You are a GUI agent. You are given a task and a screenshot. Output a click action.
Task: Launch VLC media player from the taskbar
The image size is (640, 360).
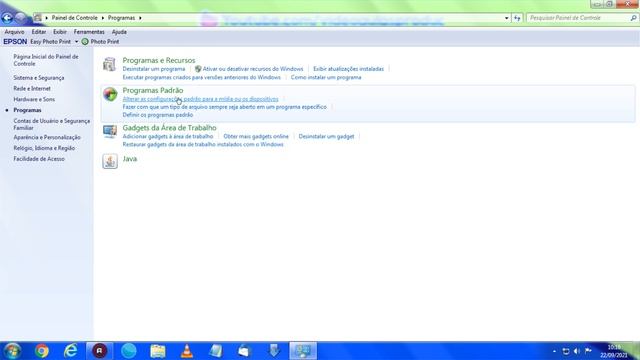(187, 351)
